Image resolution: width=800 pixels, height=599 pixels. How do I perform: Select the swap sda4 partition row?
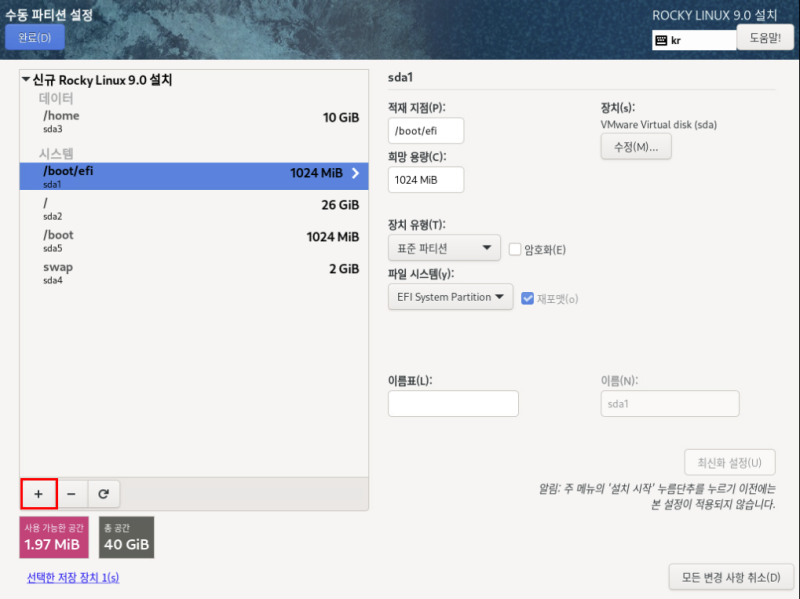tap(194, 273)
